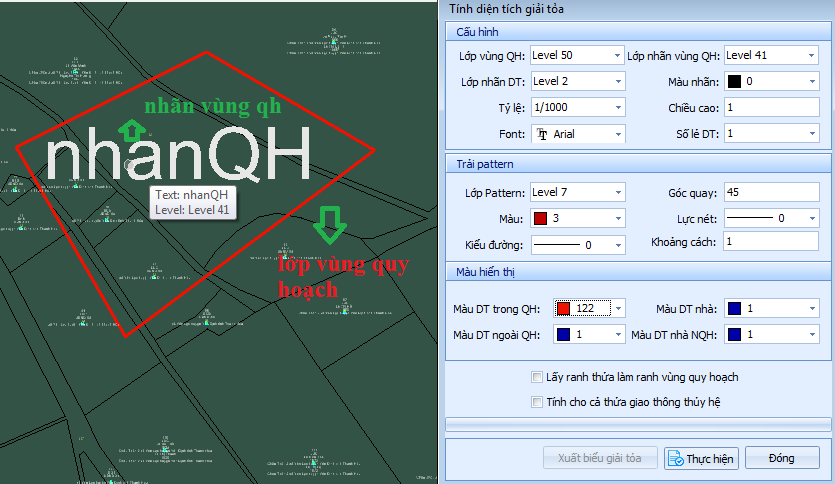Click the save icon on Thực hiện button
The height and width of the screenshot is (484, 835).
click(675, 459)
